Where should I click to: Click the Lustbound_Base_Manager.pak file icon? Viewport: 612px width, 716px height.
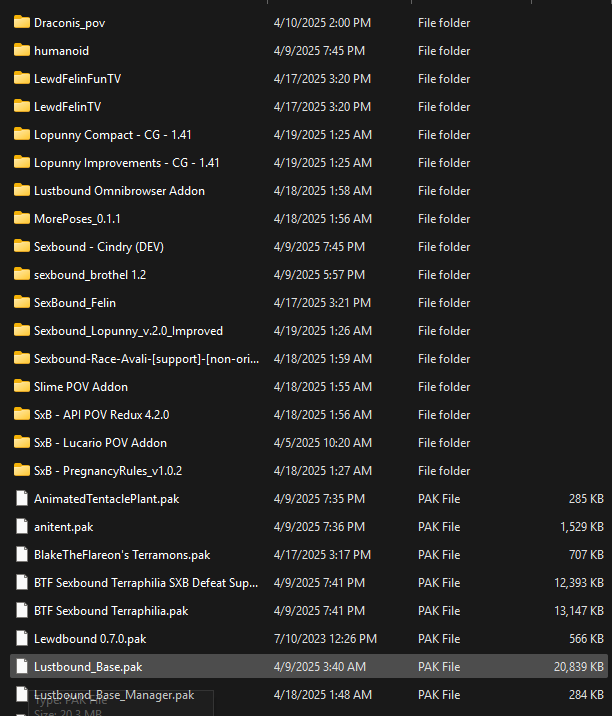pyautogui.click(x=21, y=695)
